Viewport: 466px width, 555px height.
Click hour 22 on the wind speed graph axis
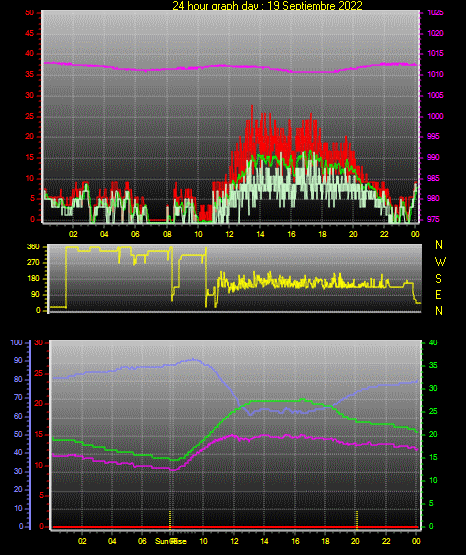coord(384,234)
